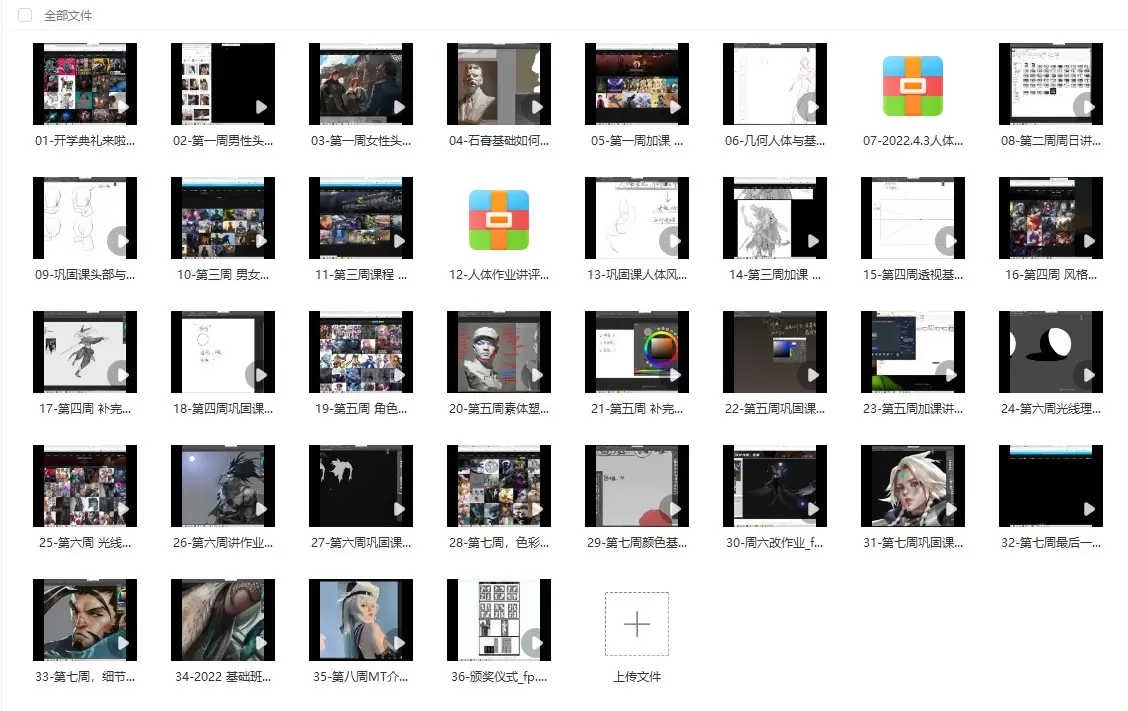The height and width of the screenshot is (711, 1128).
Task: Click play icon on 09-巩固课头部与 video
Action: 120,240
